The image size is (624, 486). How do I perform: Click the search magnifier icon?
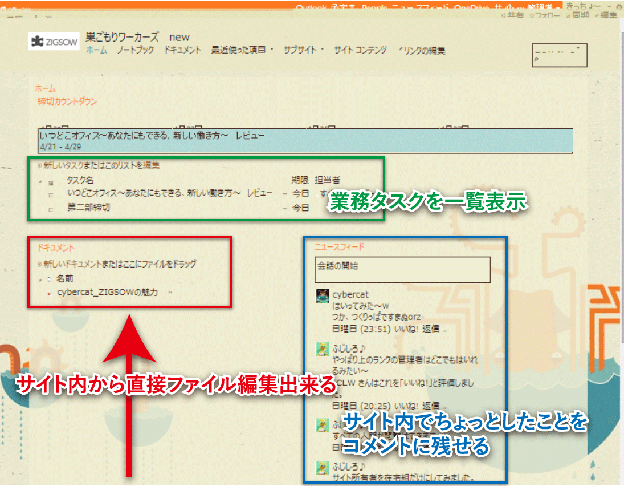click(x=537, y=60)
